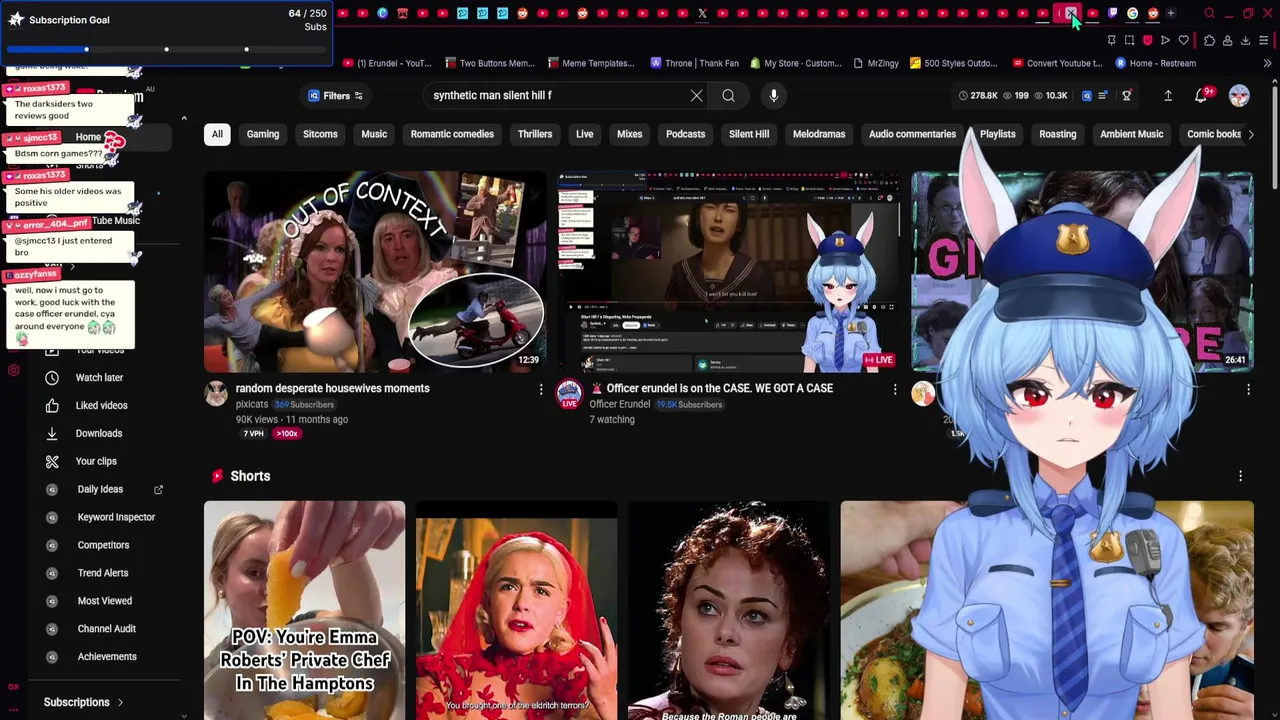The image size is (1280, 720).
Task: Open the X (Twitter) browser tab
Action: [702, 13]
